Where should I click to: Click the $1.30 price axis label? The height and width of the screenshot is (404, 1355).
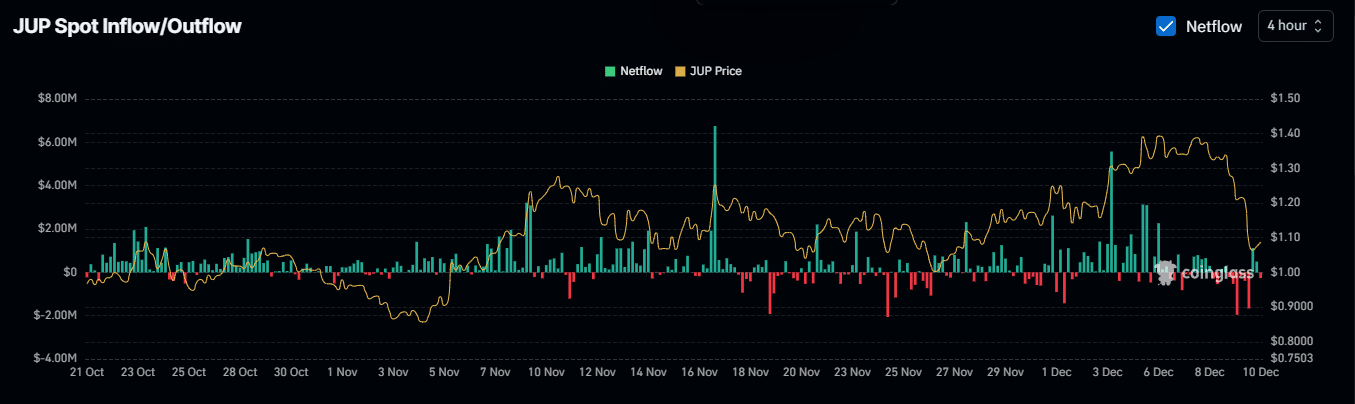[1285, 168]
